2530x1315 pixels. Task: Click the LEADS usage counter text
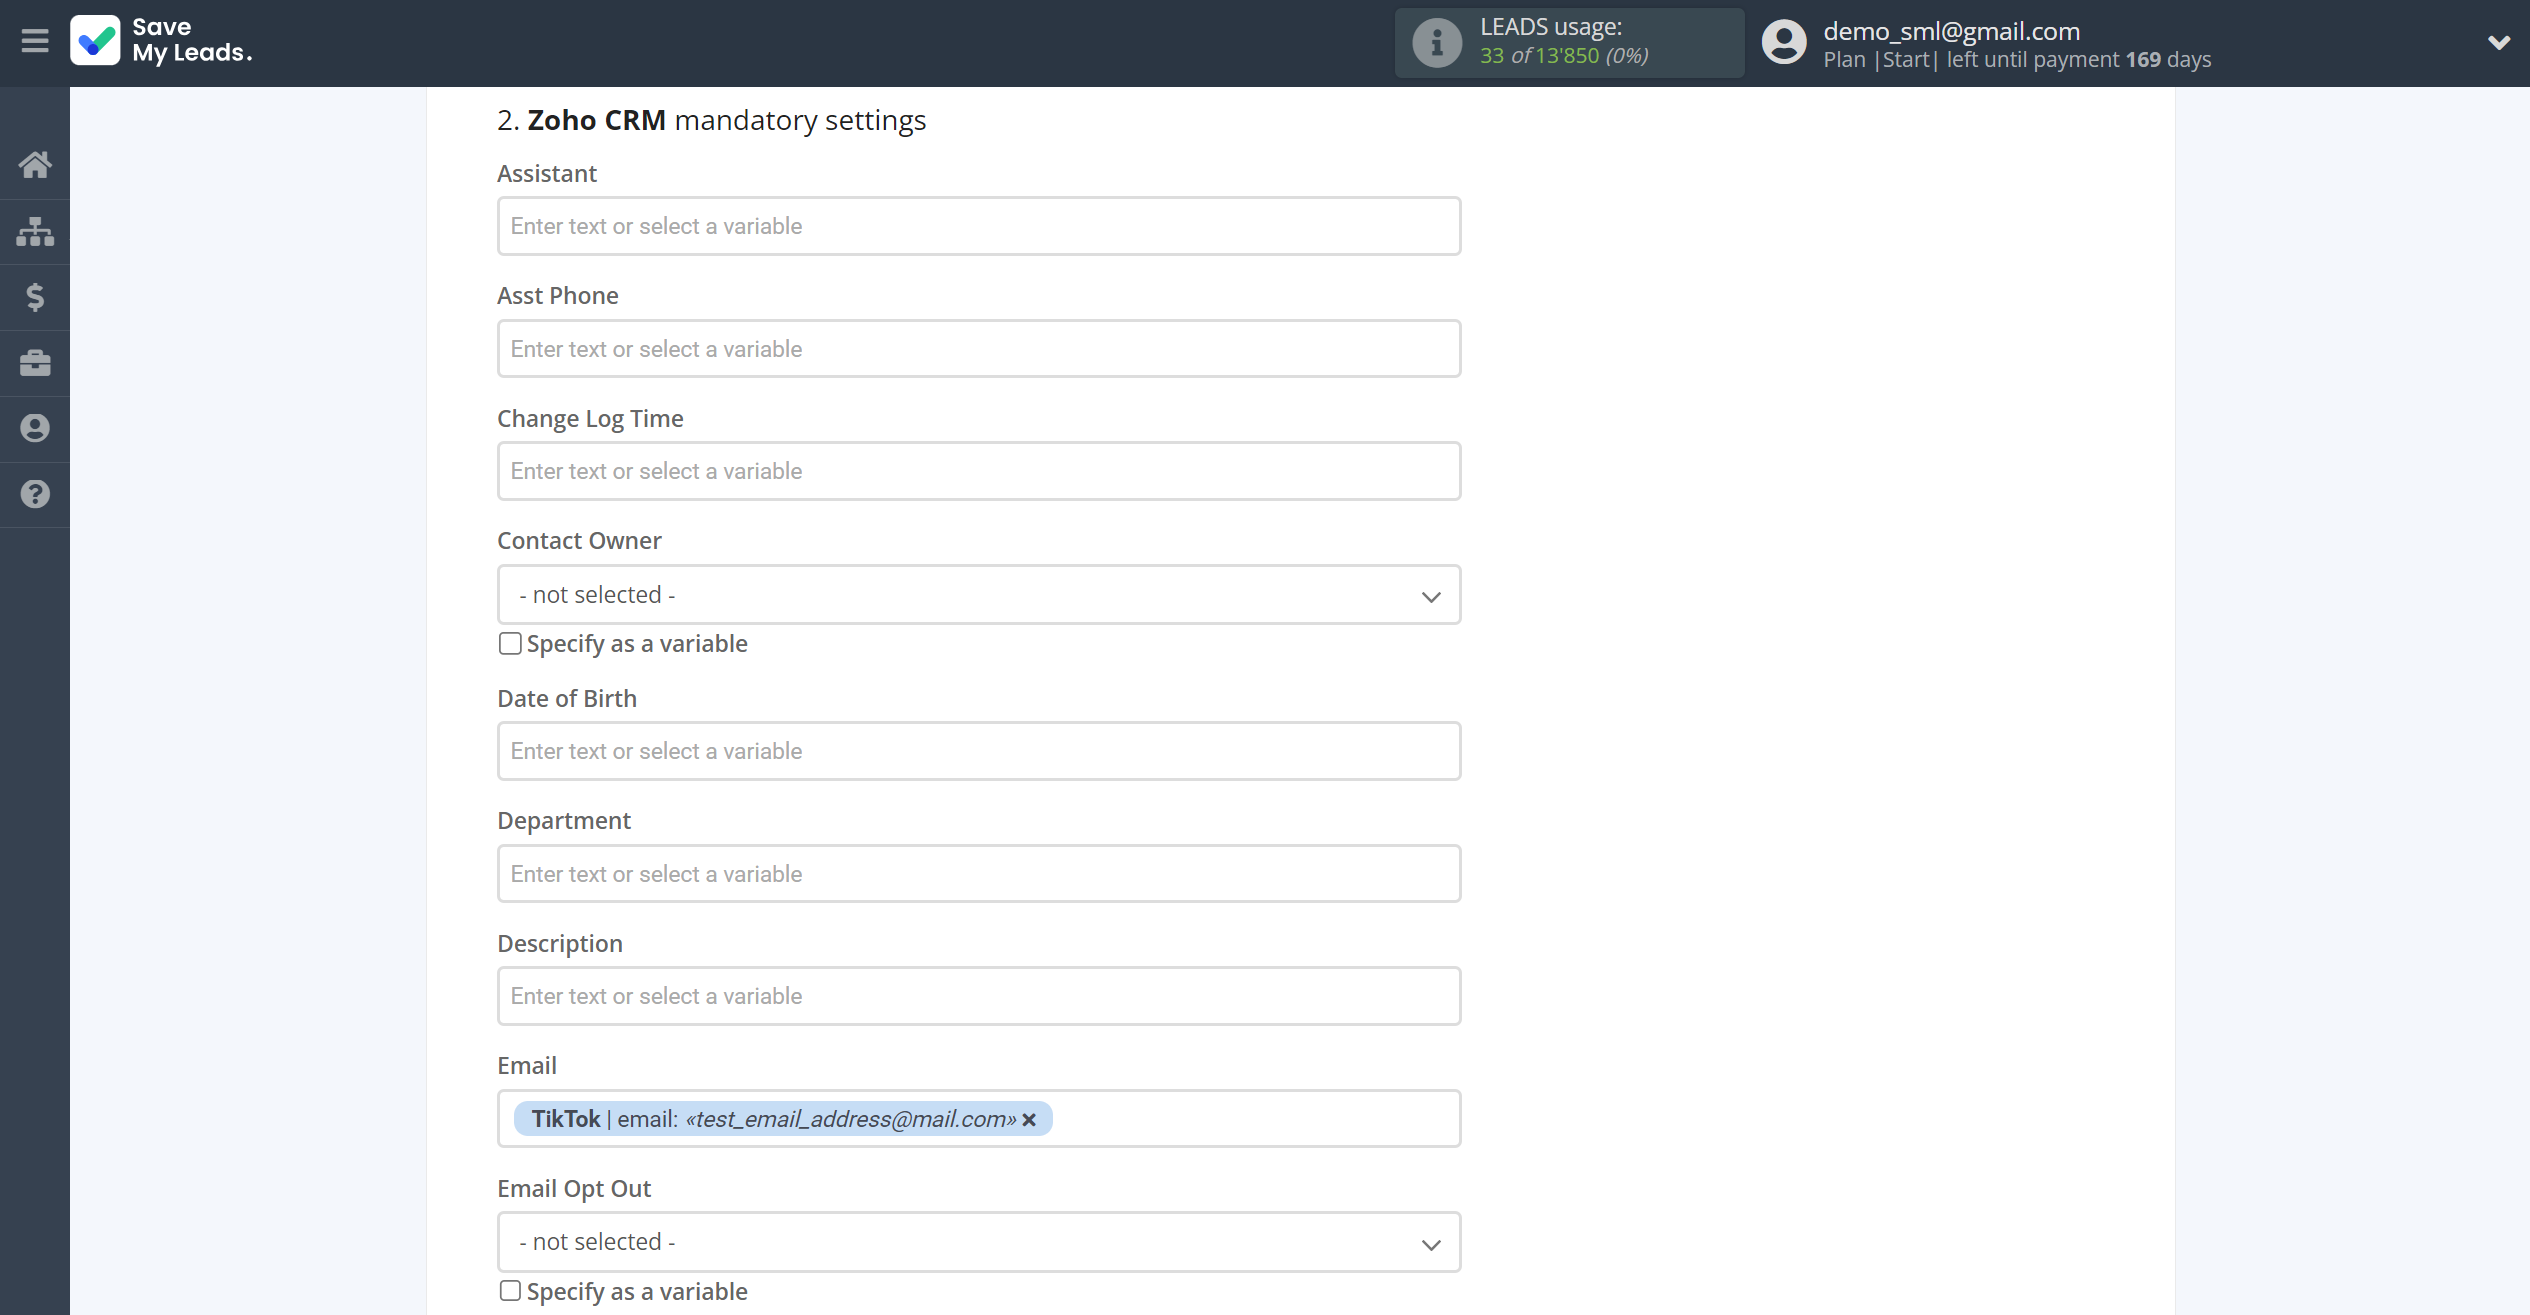coord(1564,56)
